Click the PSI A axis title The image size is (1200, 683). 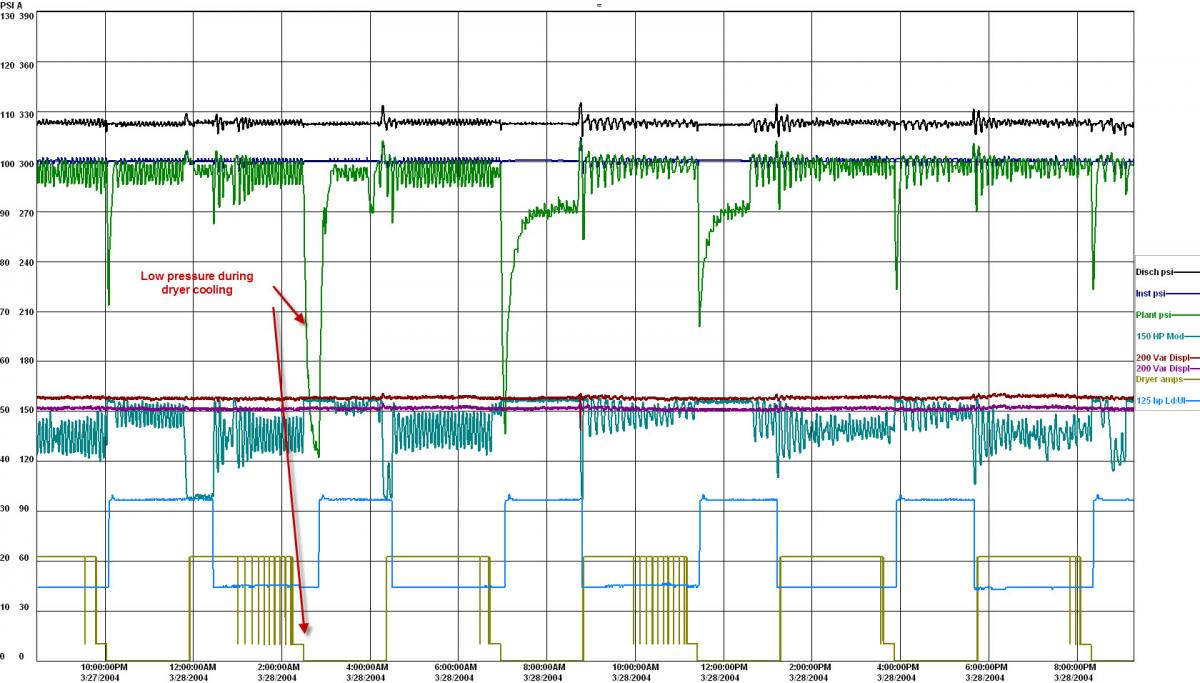tap(12, 5)
